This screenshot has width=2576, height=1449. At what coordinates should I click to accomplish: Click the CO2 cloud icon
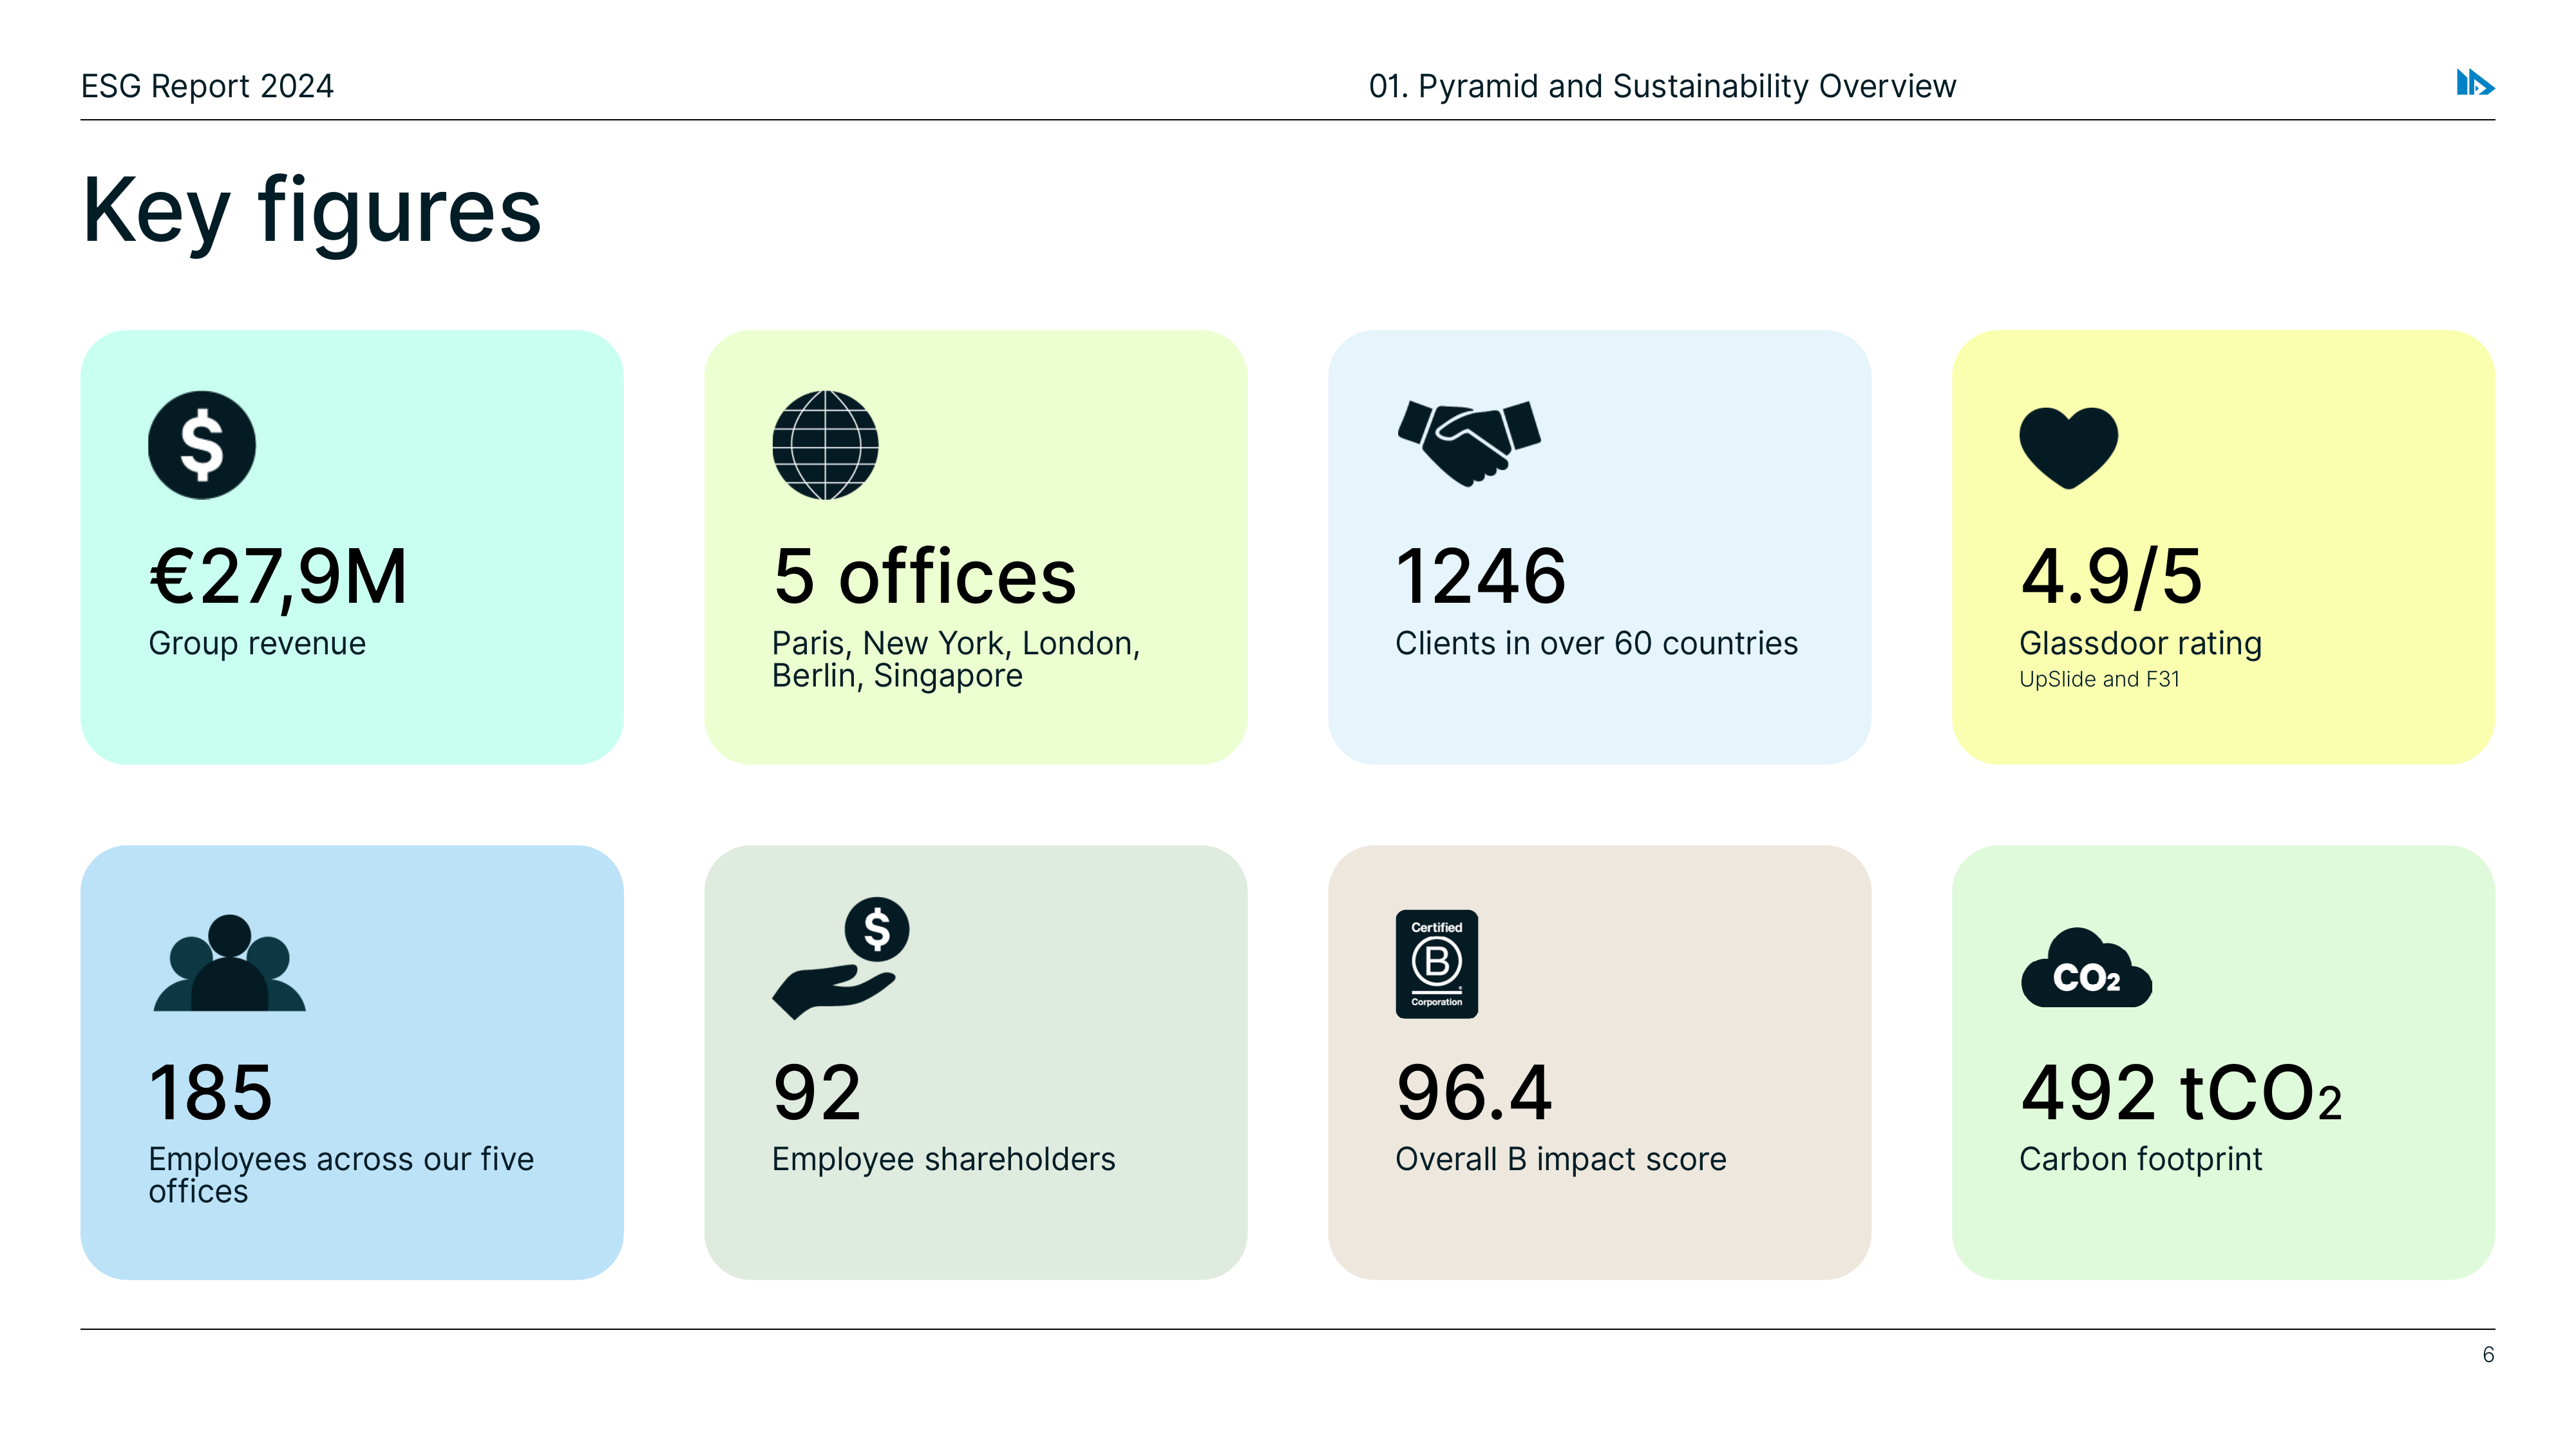click(2086, 967)
